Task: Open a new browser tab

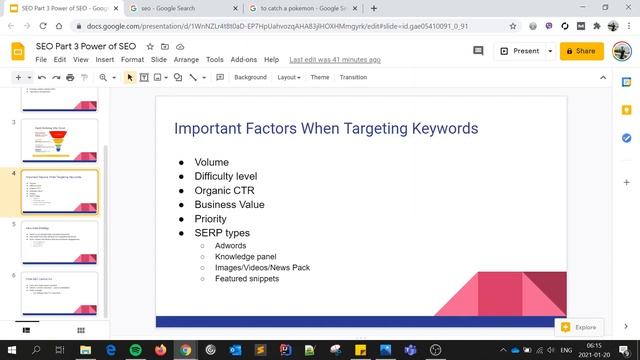Action: (x=374, y=9)
